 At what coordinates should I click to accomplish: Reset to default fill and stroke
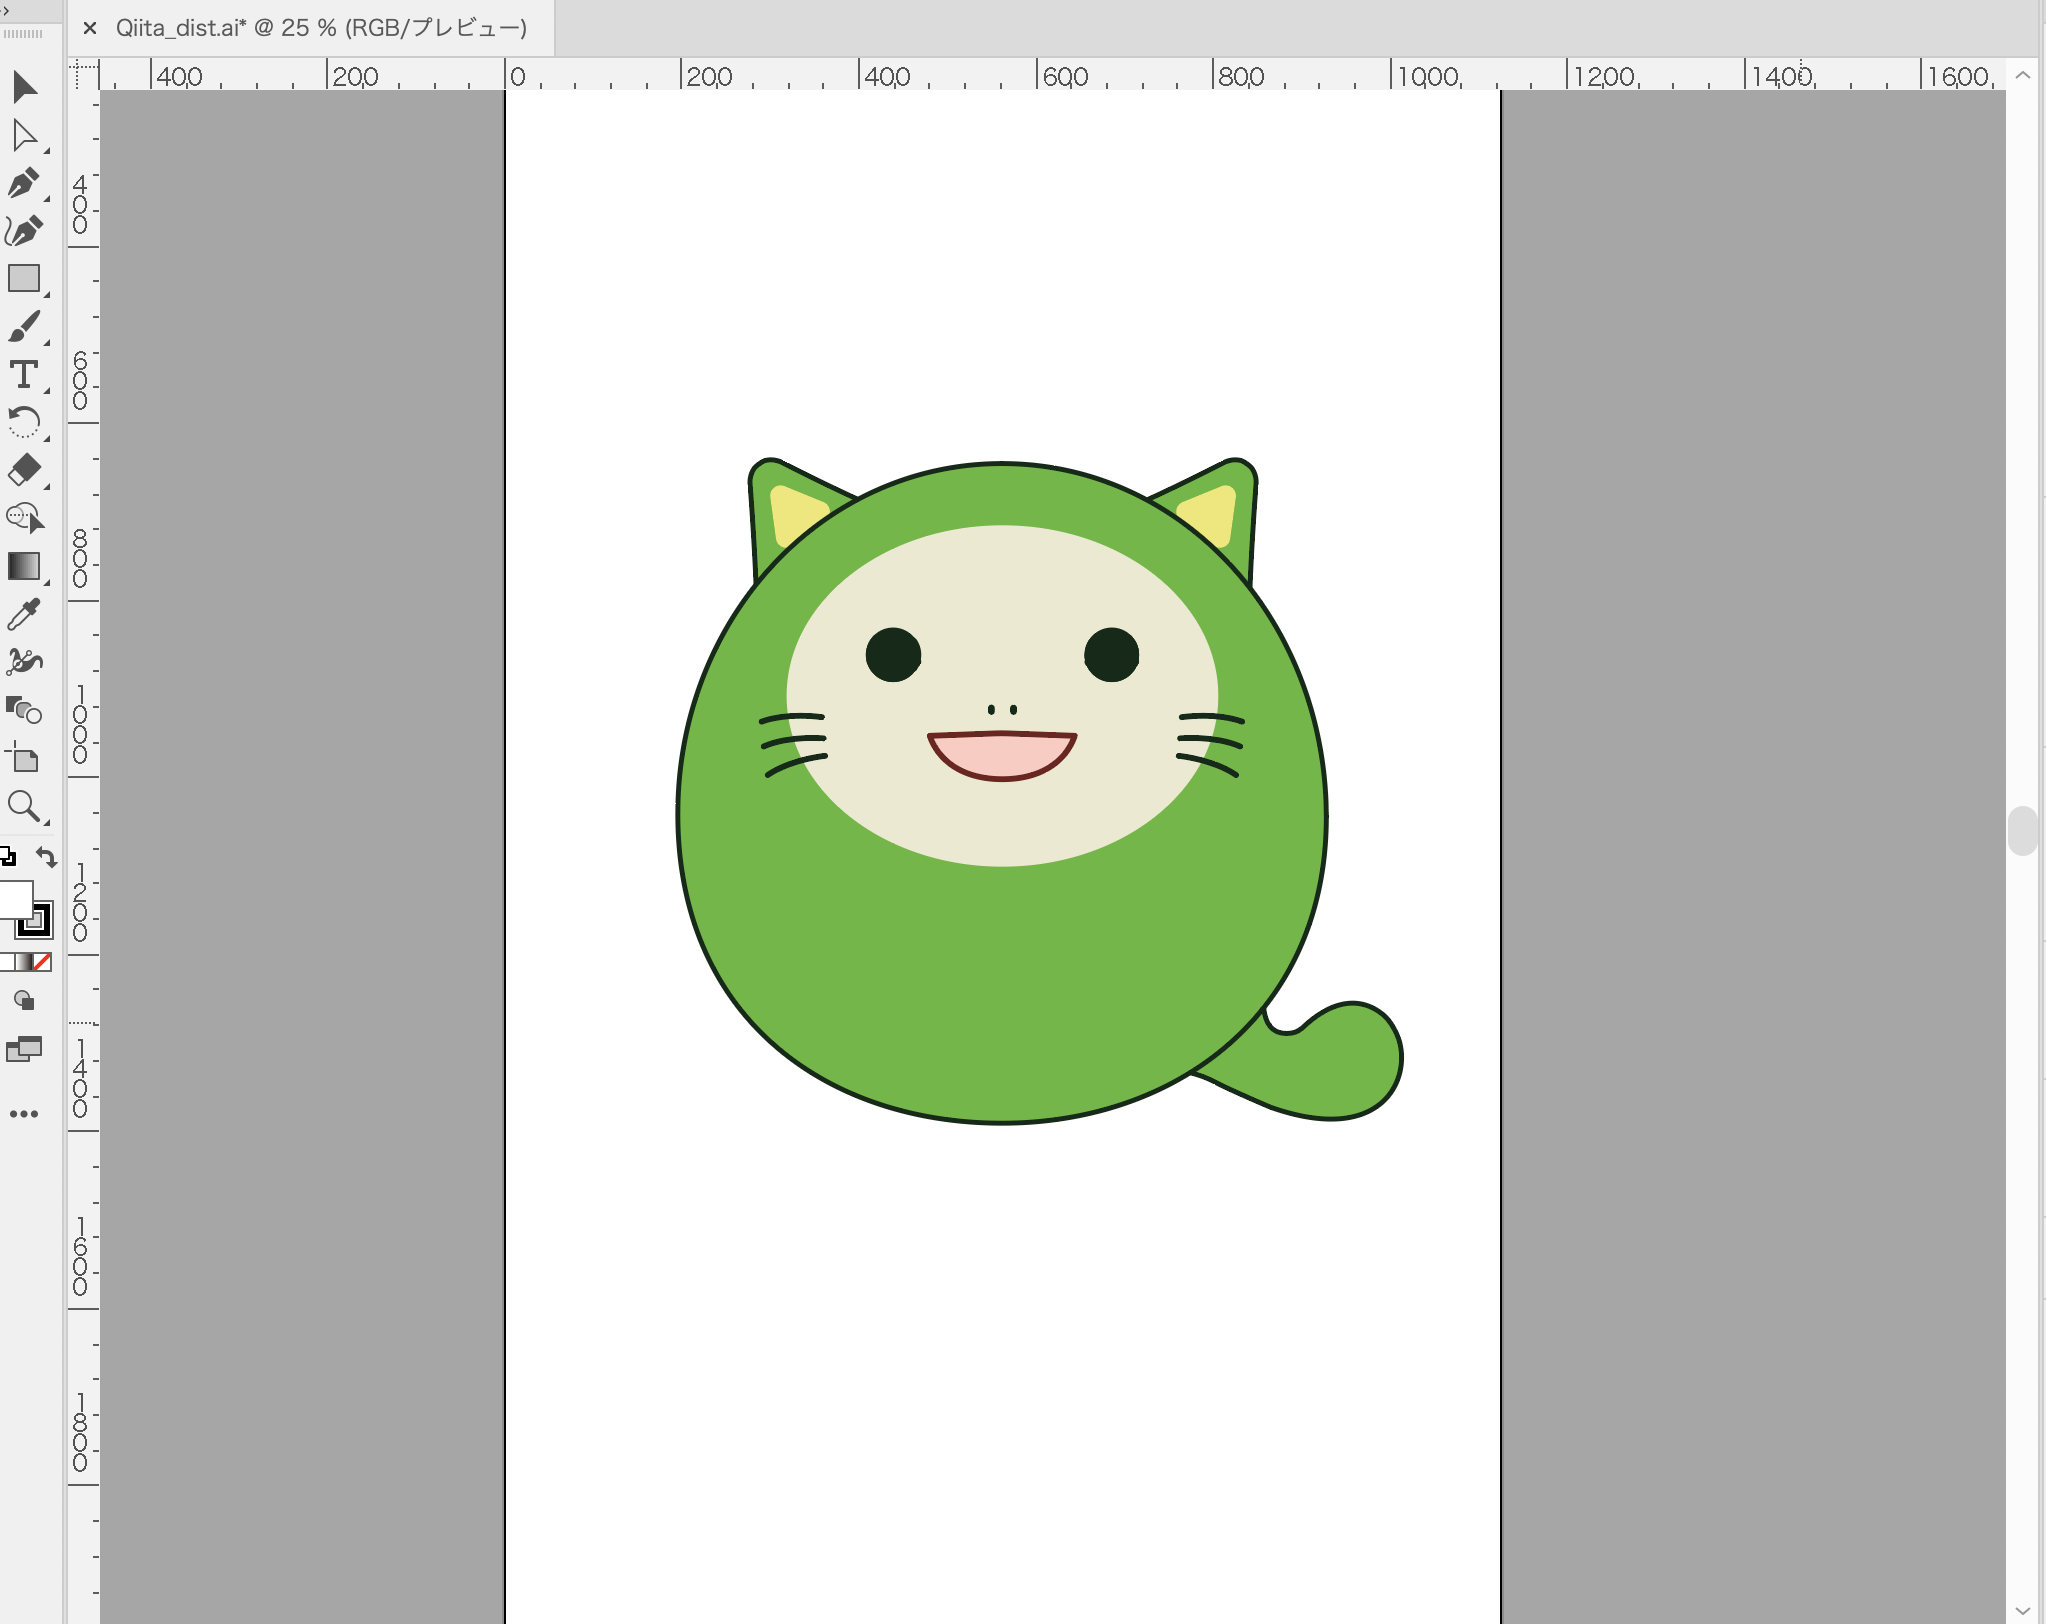[x=8, y=857]
